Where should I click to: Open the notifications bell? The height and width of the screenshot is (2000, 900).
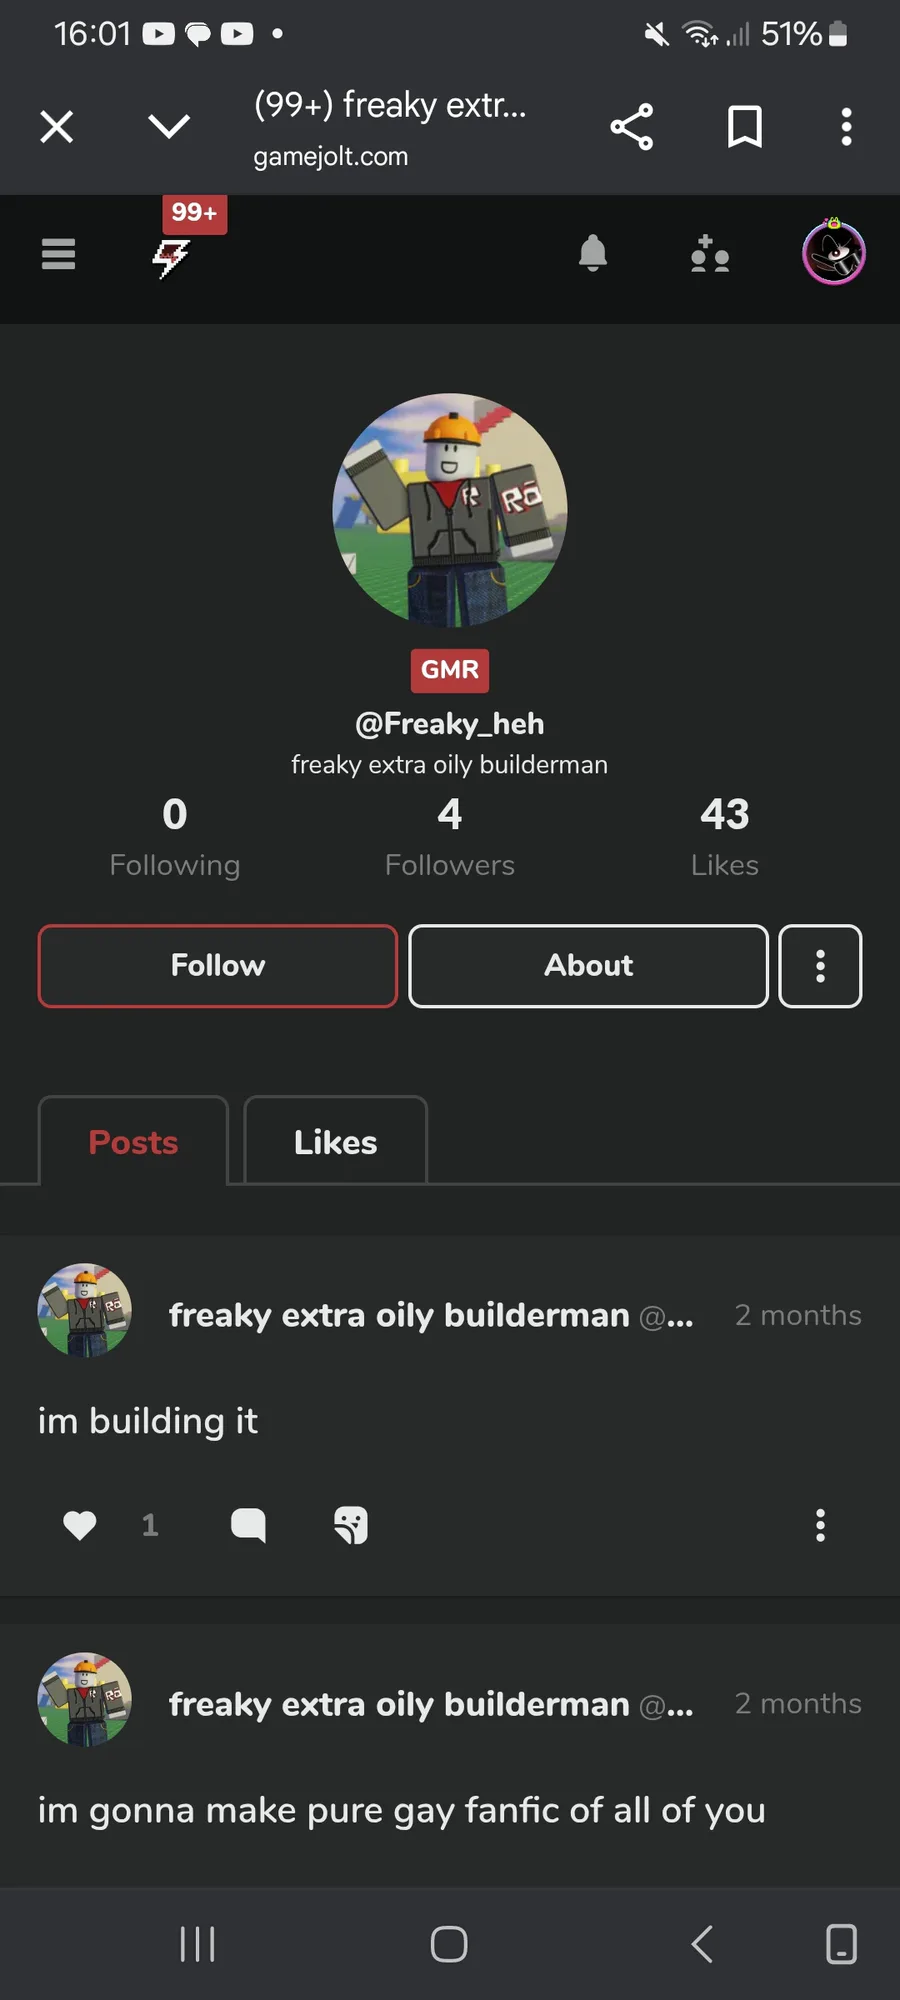pos(593,254)
